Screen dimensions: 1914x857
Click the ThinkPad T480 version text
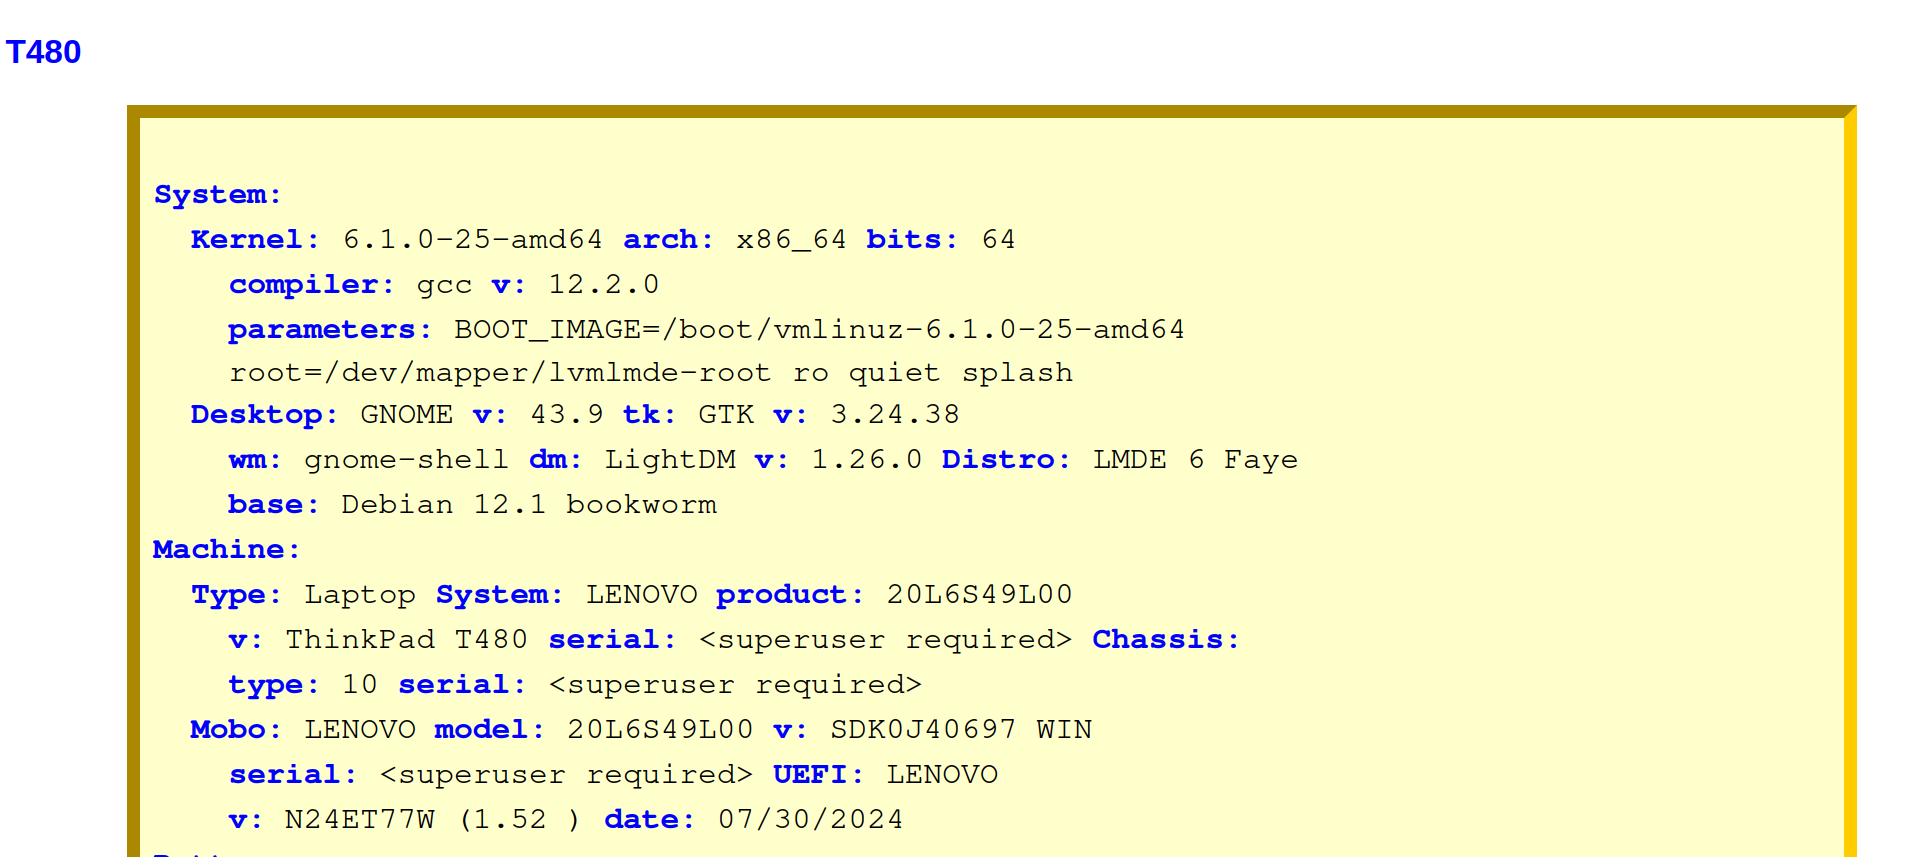pyautogui.click(x=406, y=639)
